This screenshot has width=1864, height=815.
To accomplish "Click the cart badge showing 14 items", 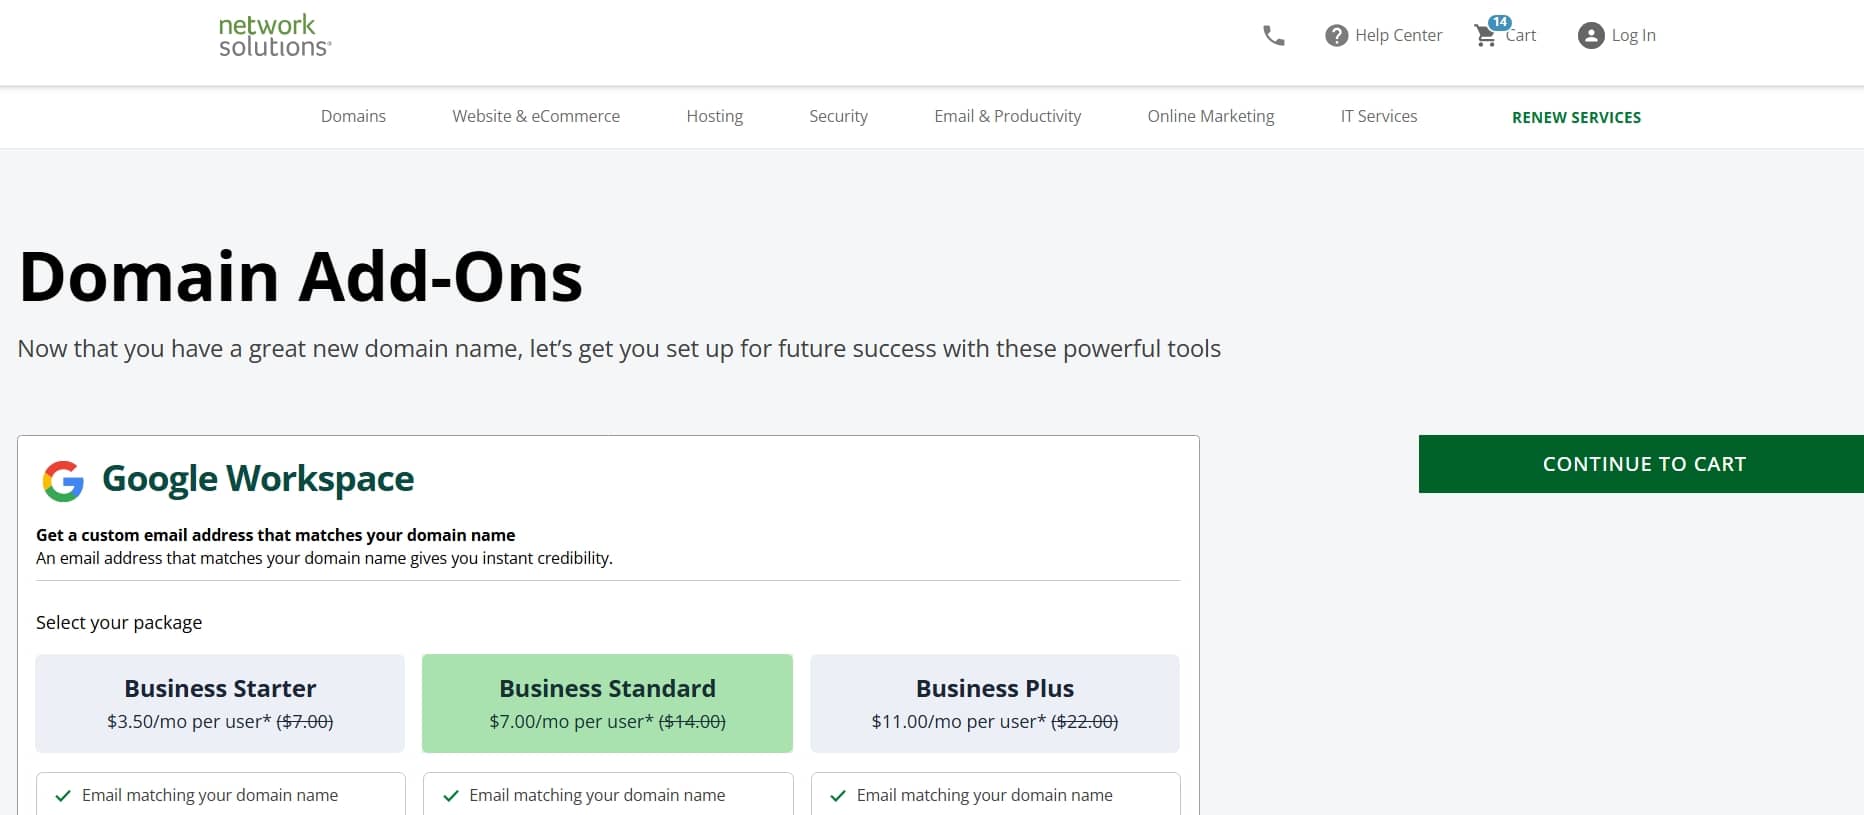I will coord(1499,21).
